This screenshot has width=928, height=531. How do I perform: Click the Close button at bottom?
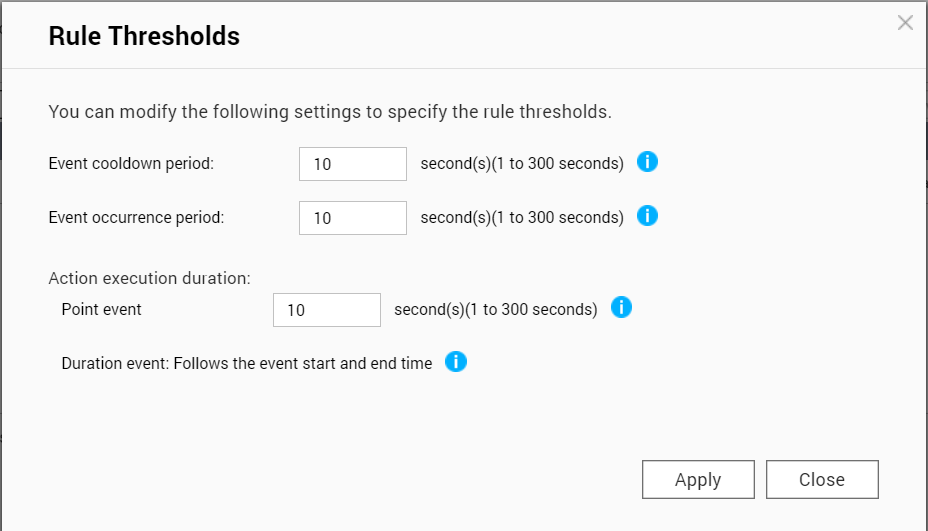(822, 479)
